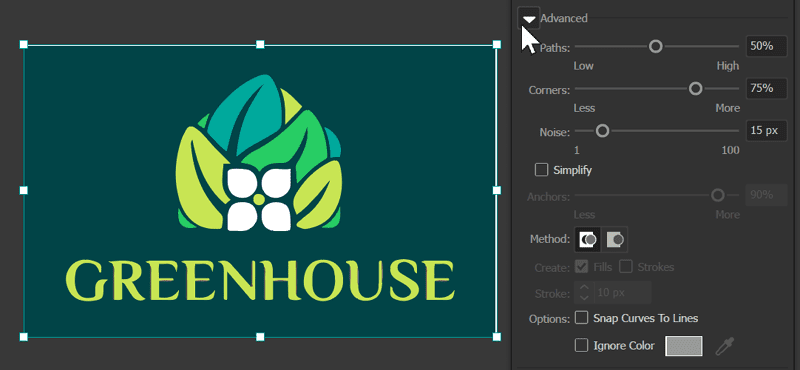Screen dimensions: 800x370
Task: Click the Paths 50% value field
Action: point(766,46)
